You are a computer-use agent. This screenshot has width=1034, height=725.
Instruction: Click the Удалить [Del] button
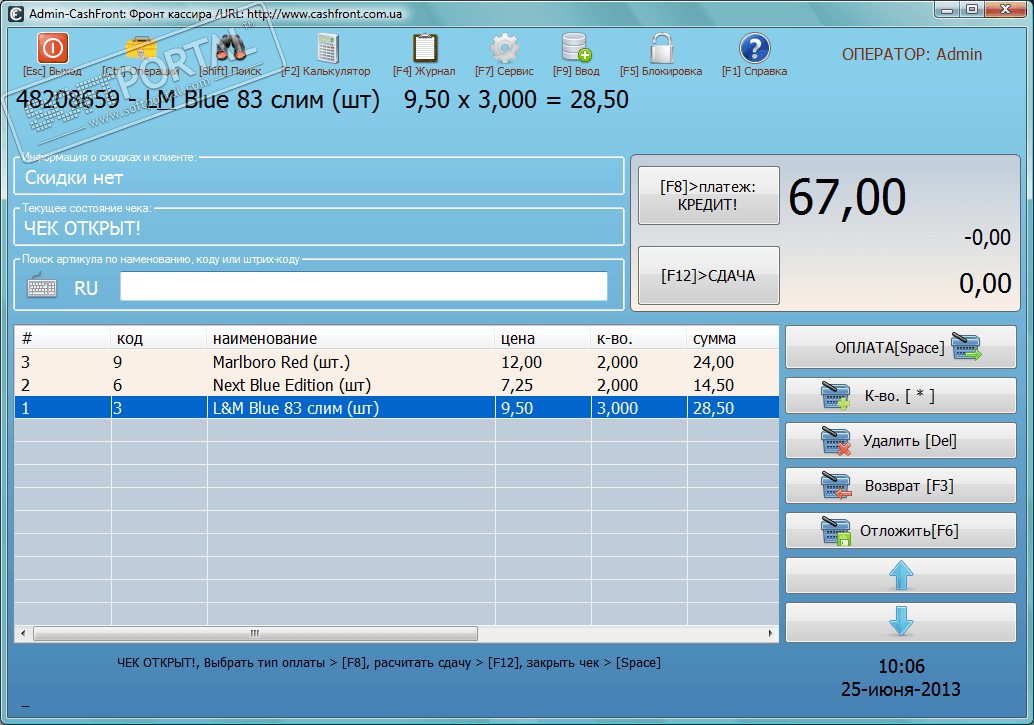[900, 441]
